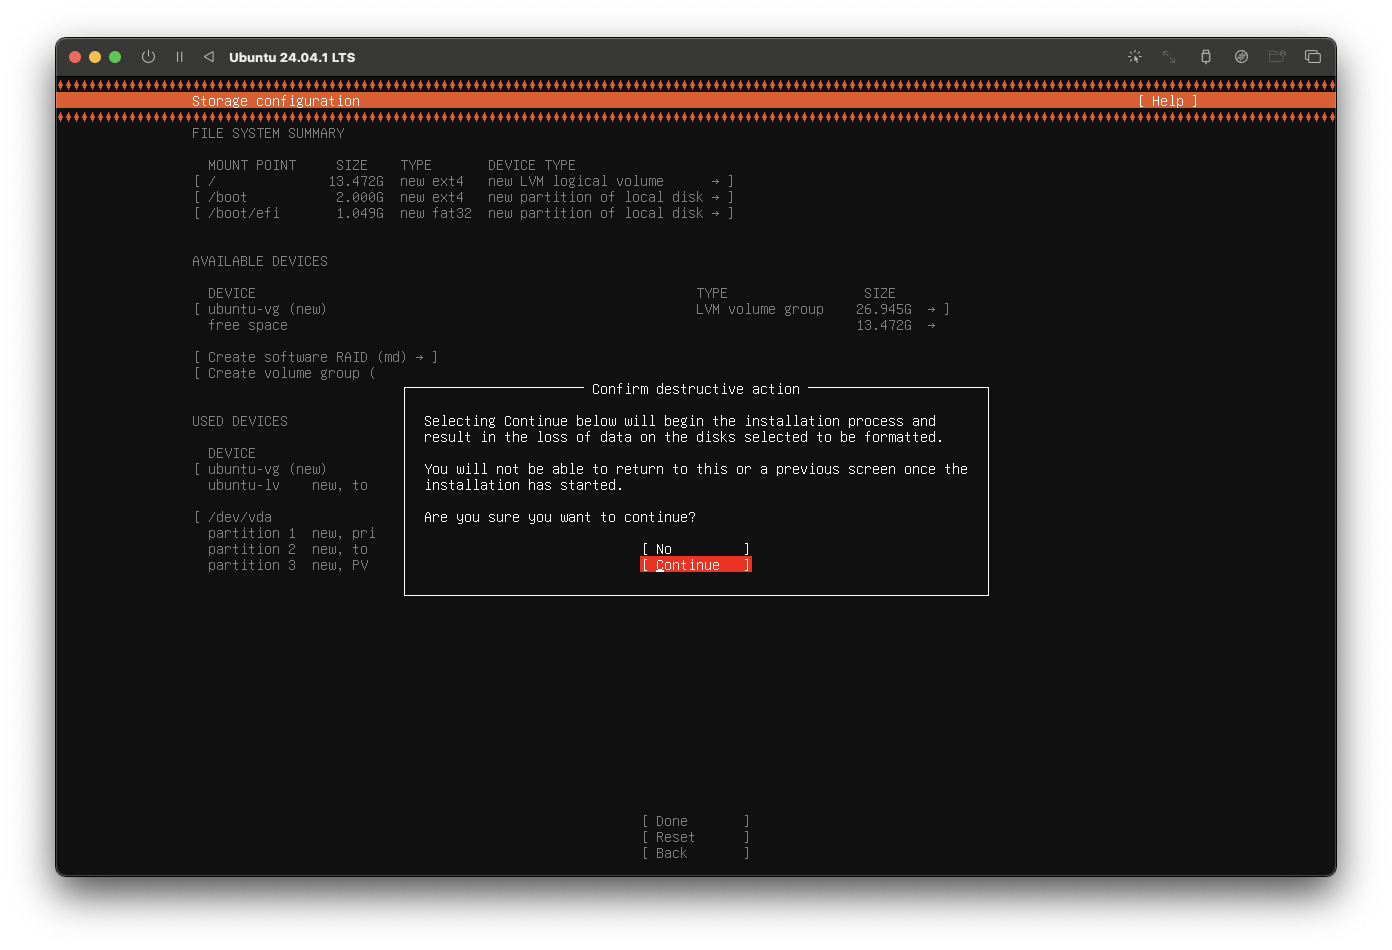This screenshot has height=950, width=1392.
Task: Confirm the destructive action with Continue
Action: point(694,564)
